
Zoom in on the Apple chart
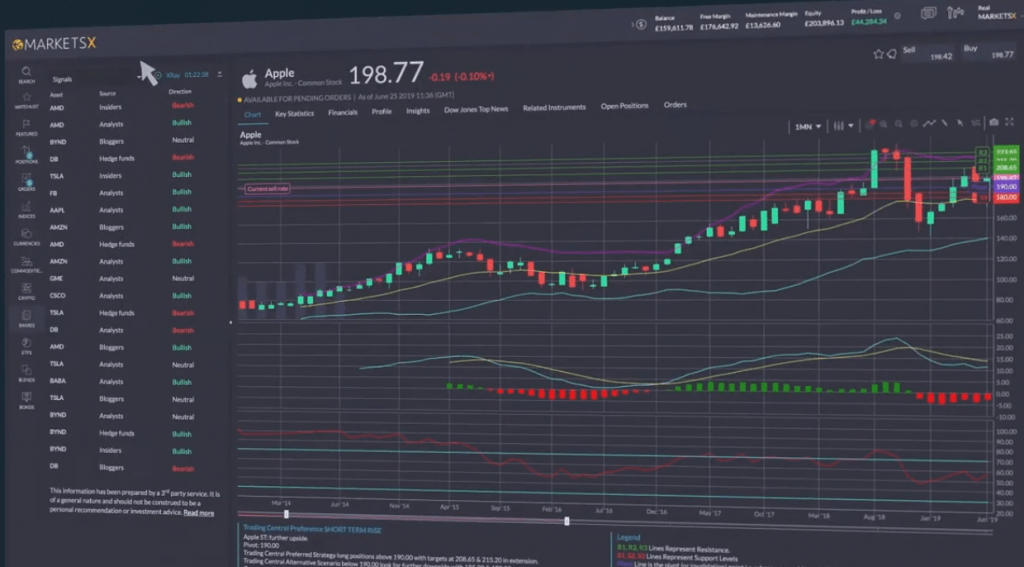tap(884, 123)
